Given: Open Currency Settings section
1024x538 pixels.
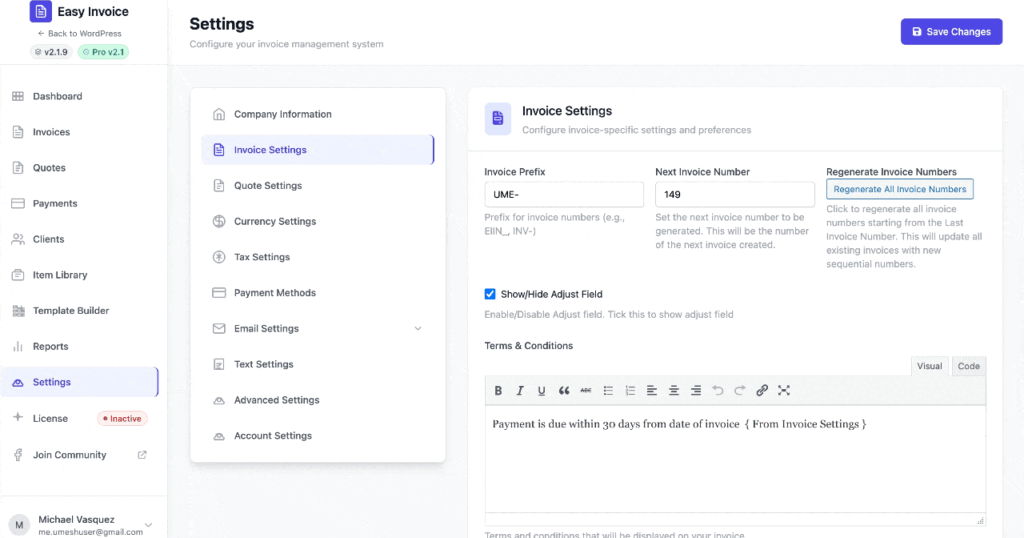Looking at the screenshot, I should pos(275,221).
